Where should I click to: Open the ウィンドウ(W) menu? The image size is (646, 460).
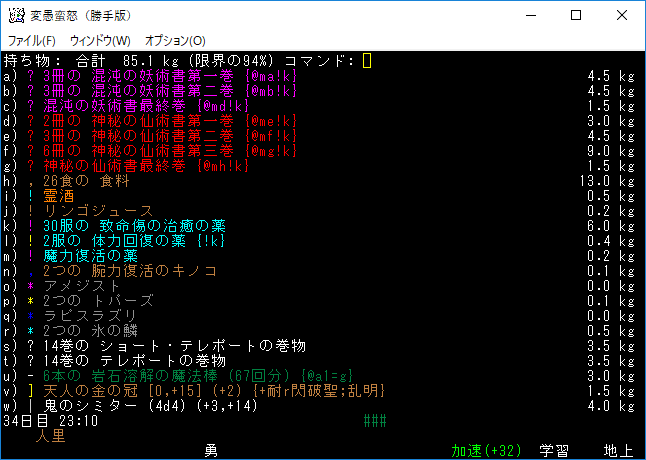[100, 40]
